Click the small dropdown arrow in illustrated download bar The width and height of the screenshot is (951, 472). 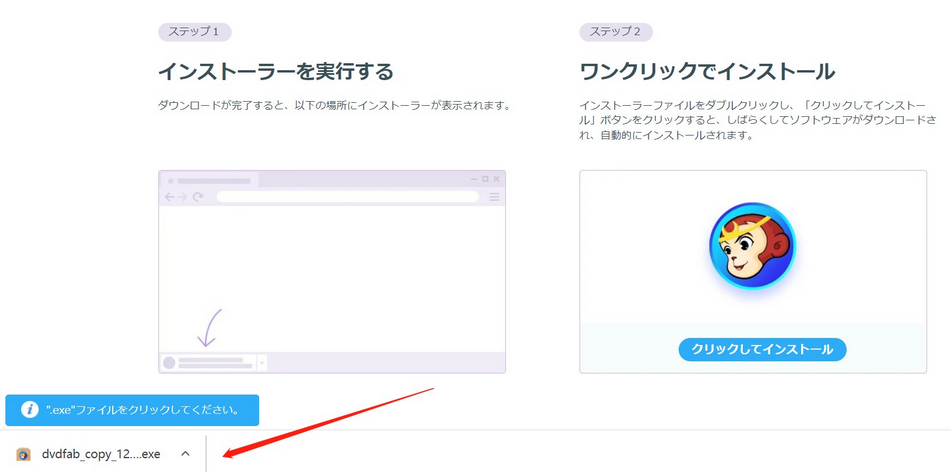pyautogui.click(x=262, y=362)
